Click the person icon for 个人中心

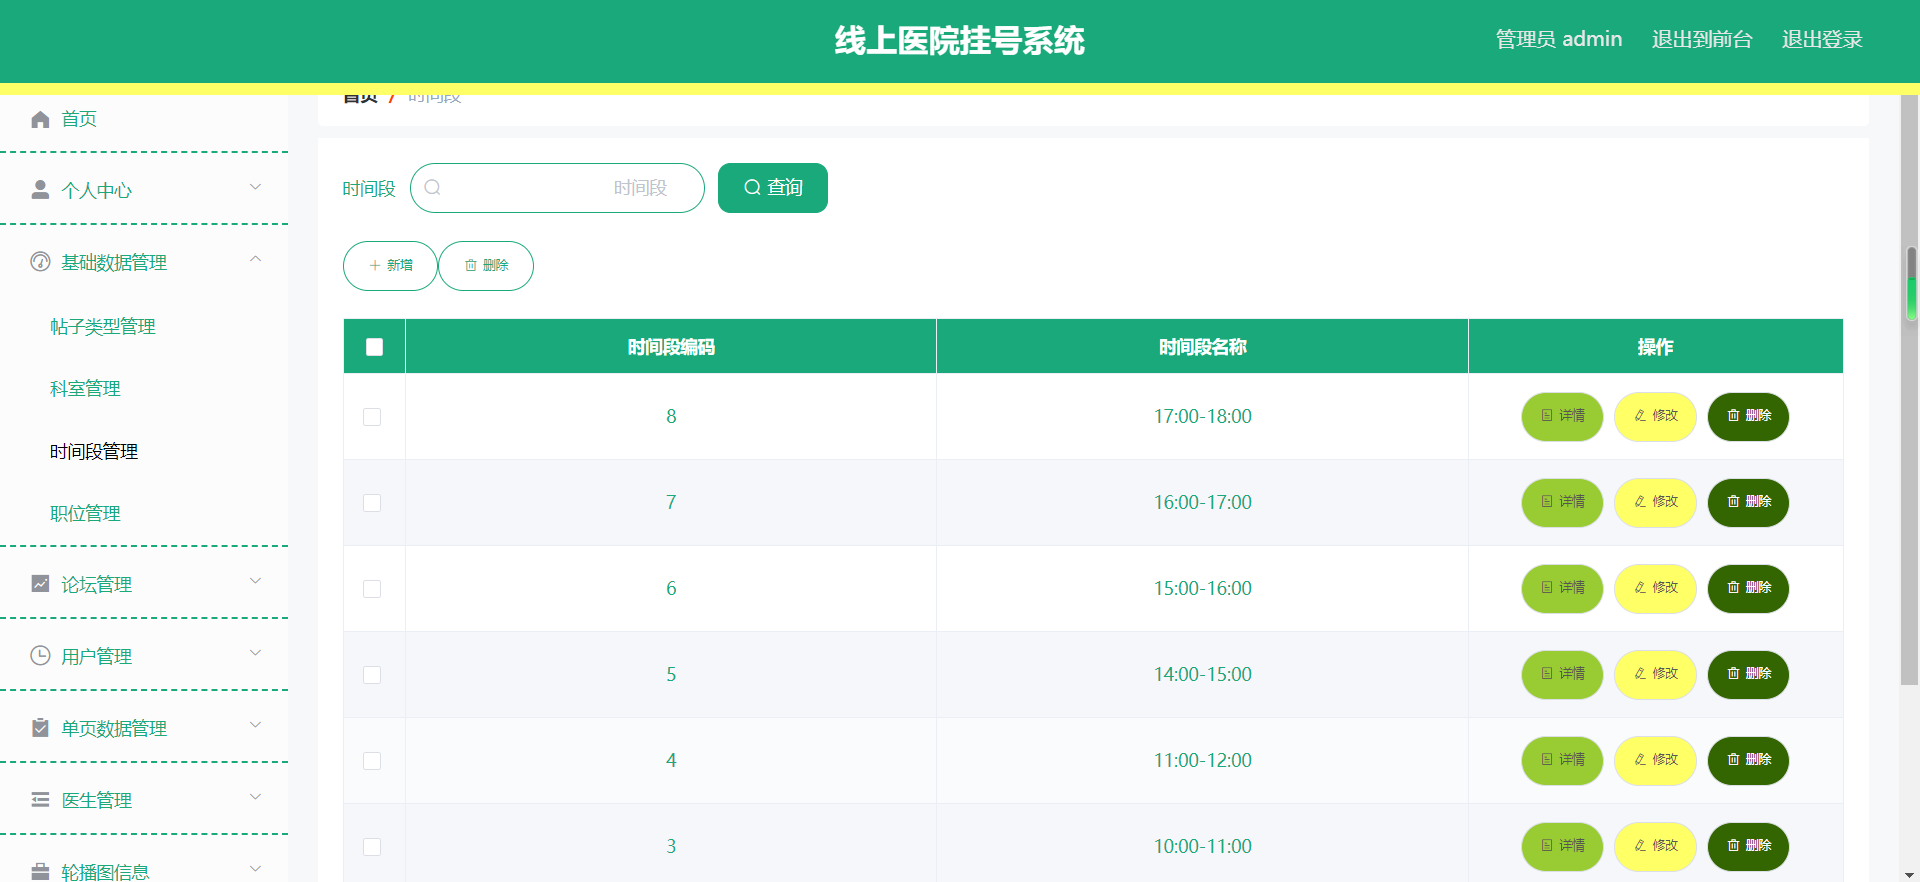[x=40, y=190]
